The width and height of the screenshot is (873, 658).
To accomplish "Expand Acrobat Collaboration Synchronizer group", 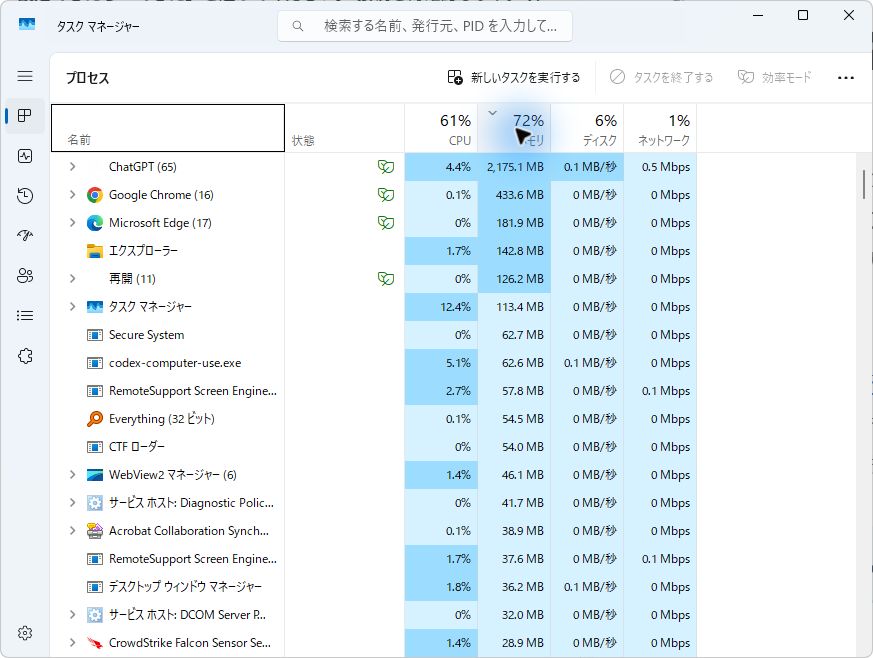I will [x=72, y=531].
